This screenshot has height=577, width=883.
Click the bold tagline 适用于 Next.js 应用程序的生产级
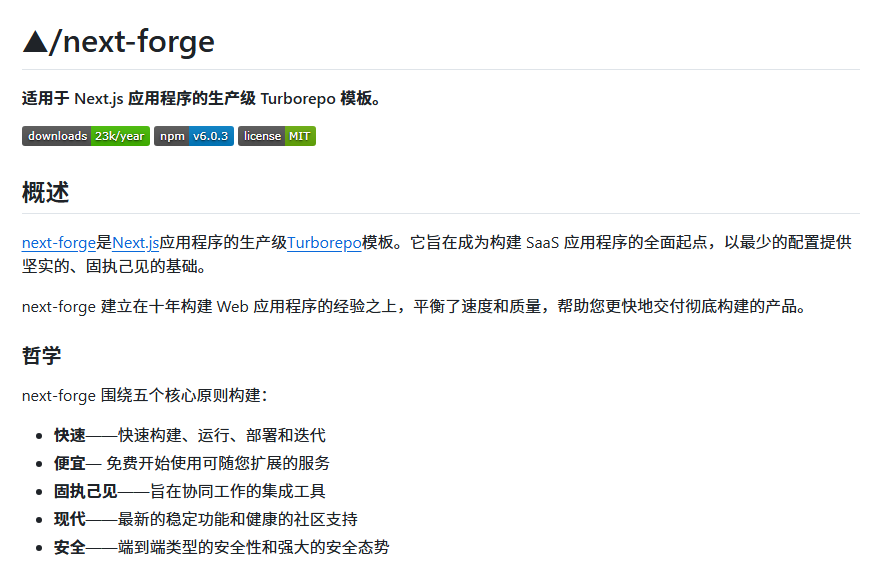(139, 99)
